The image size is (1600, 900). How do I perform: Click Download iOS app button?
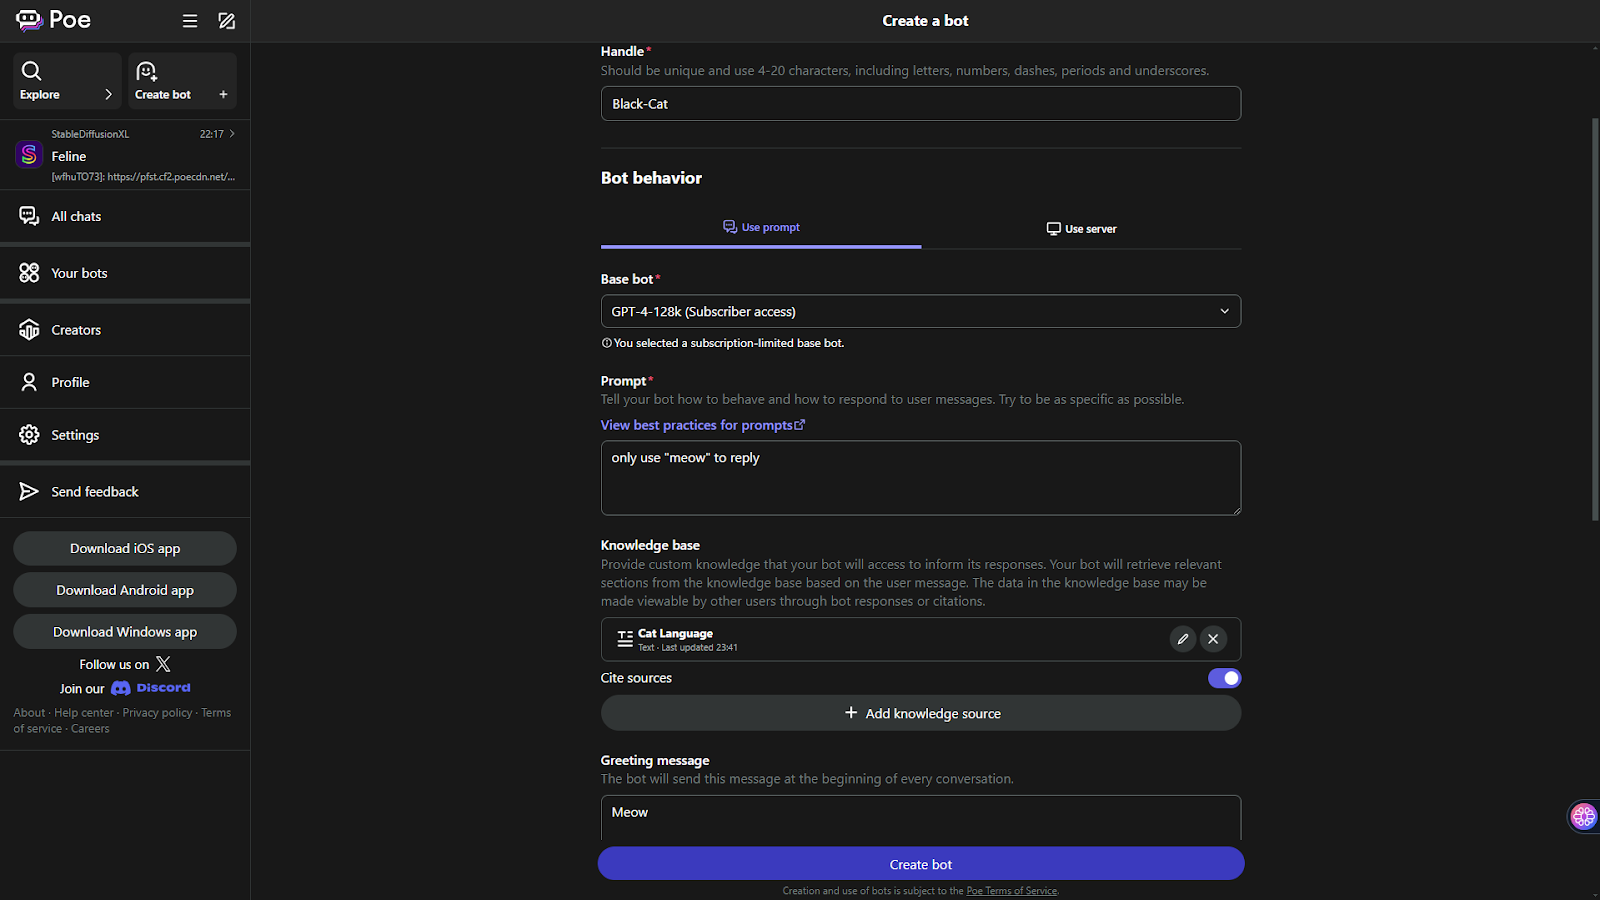pyautogui.click(x=125, y=548)
